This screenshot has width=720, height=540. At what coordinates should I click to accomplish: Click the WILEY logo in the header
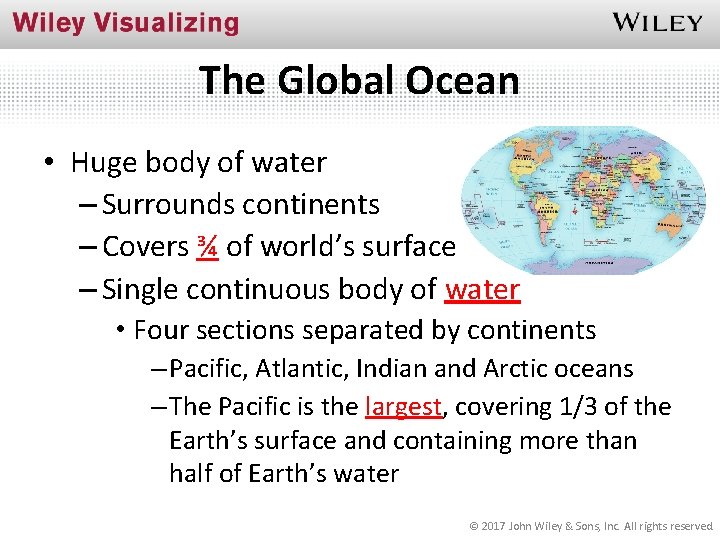click(657, 22)
